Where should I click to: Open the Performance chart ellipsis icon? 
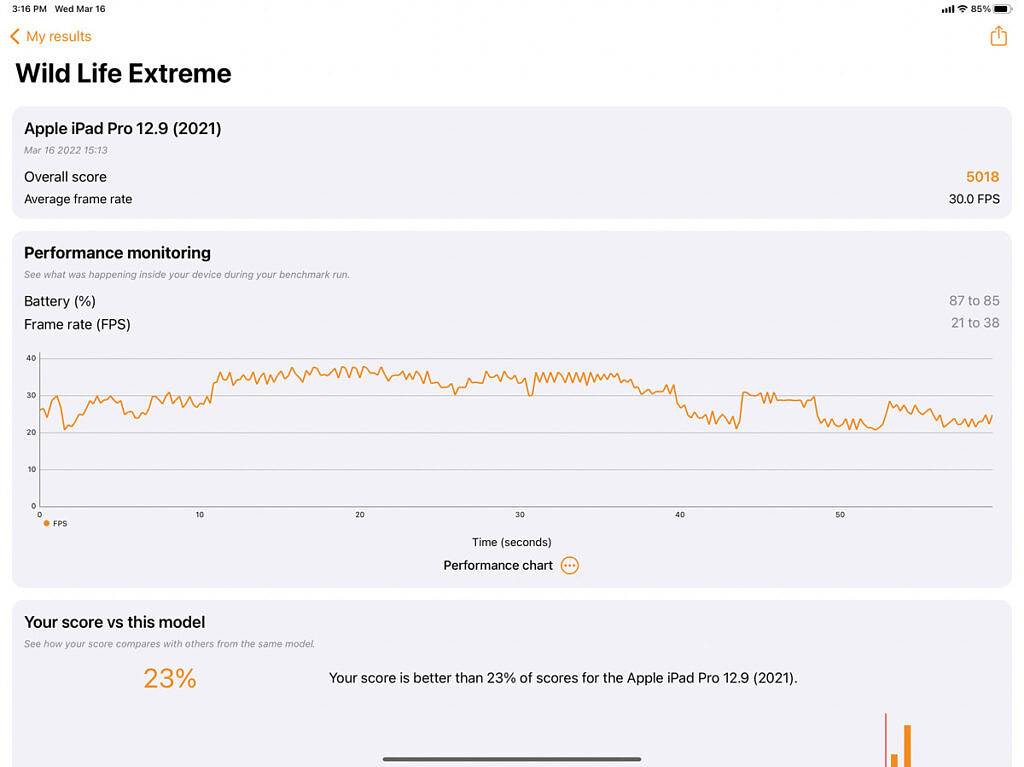click(569, 565)
